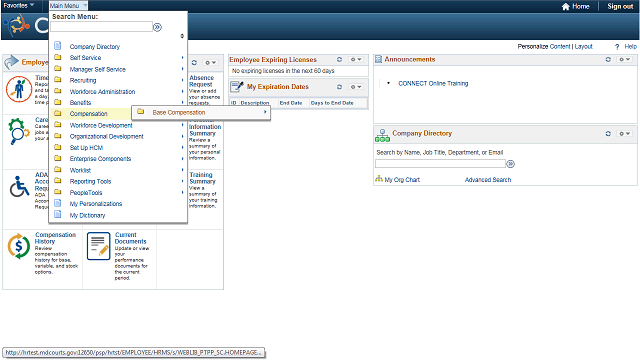Click the Employee pagelet arrow icon
Viewport: 640px width, 360px height.
tap(11, 62)
